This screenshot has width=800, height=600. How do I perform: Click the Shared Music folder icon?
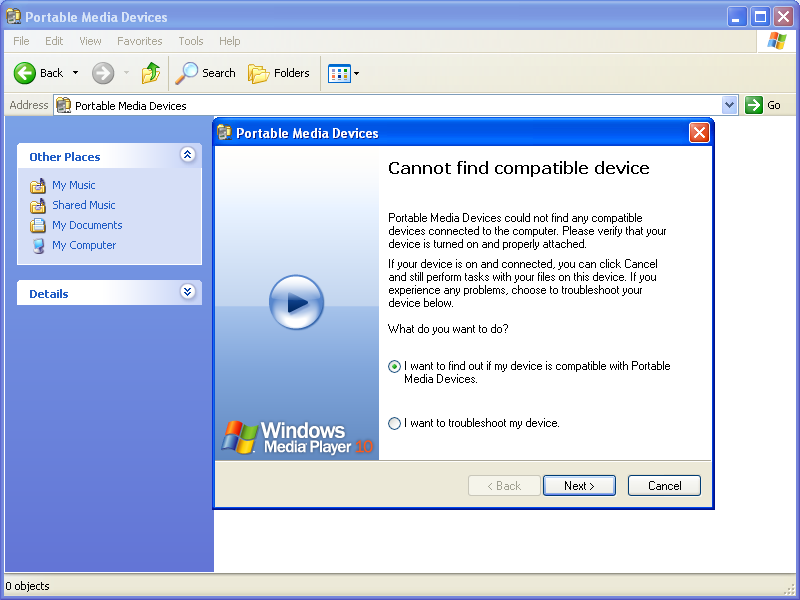38,206
